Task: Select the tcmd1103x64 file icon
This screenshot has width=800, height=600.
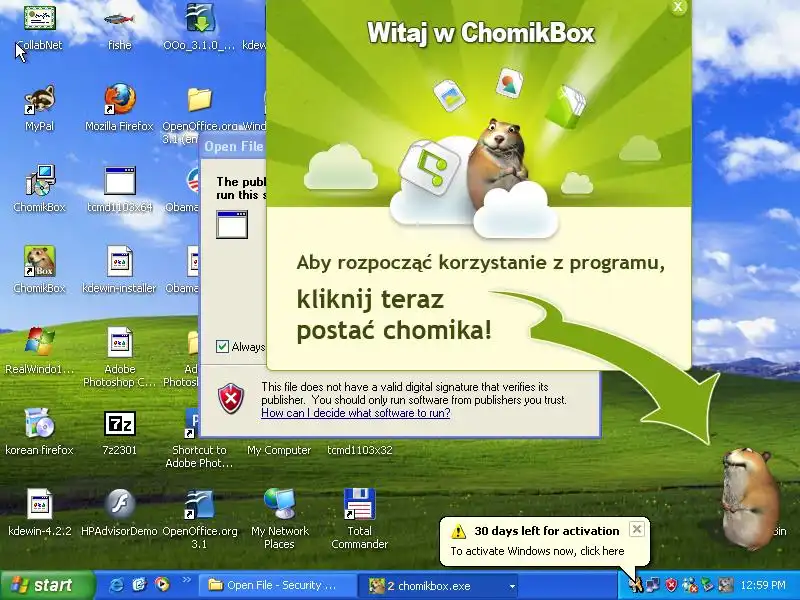Action: pyautogui.click(x=119, y=181)
